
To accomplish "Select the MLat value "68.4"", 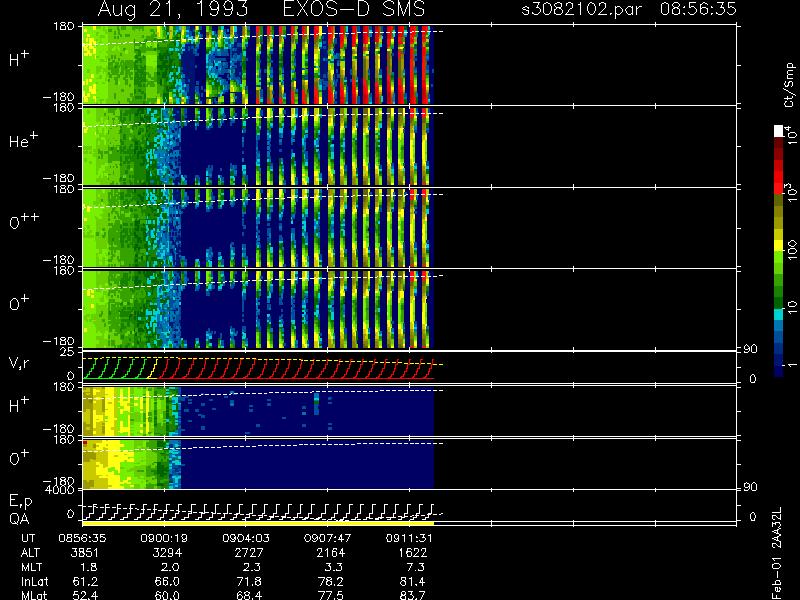I will [248, 595].
